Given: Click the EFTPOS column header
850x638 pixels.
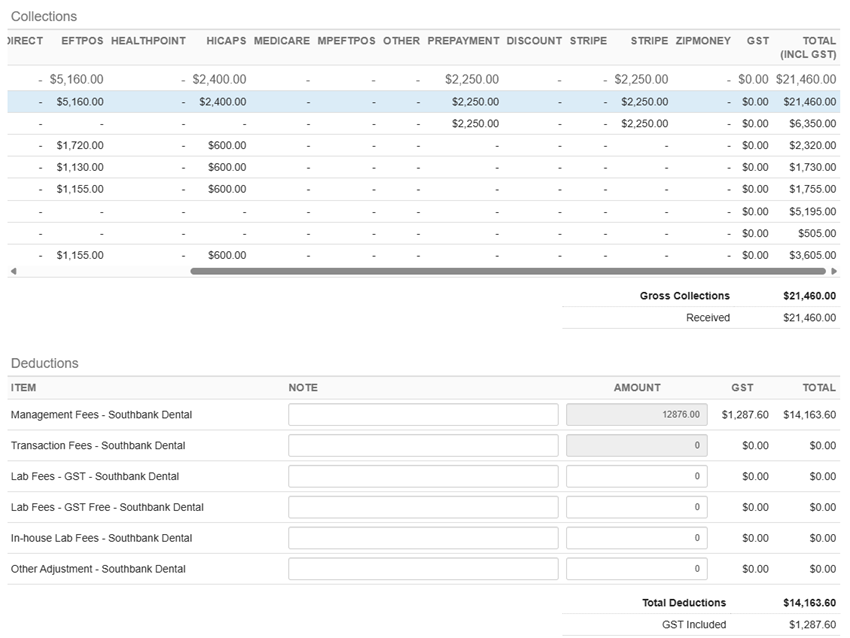Looking at the screenshot, I should tap(81, 41).
